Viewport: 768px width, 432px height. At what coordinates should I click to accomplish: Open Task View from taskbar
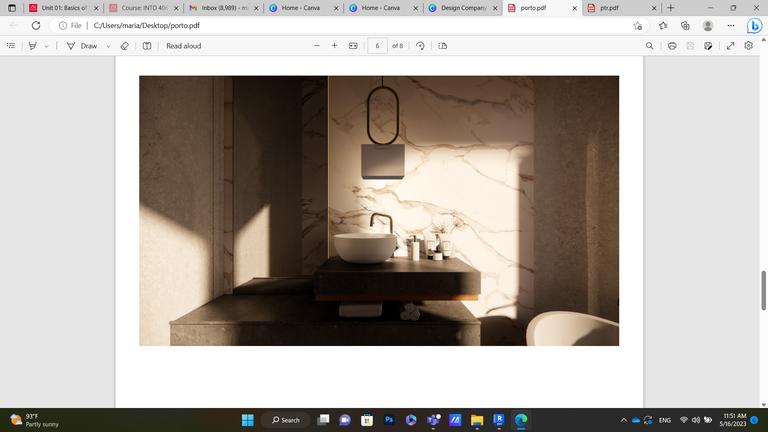point(323,420)
